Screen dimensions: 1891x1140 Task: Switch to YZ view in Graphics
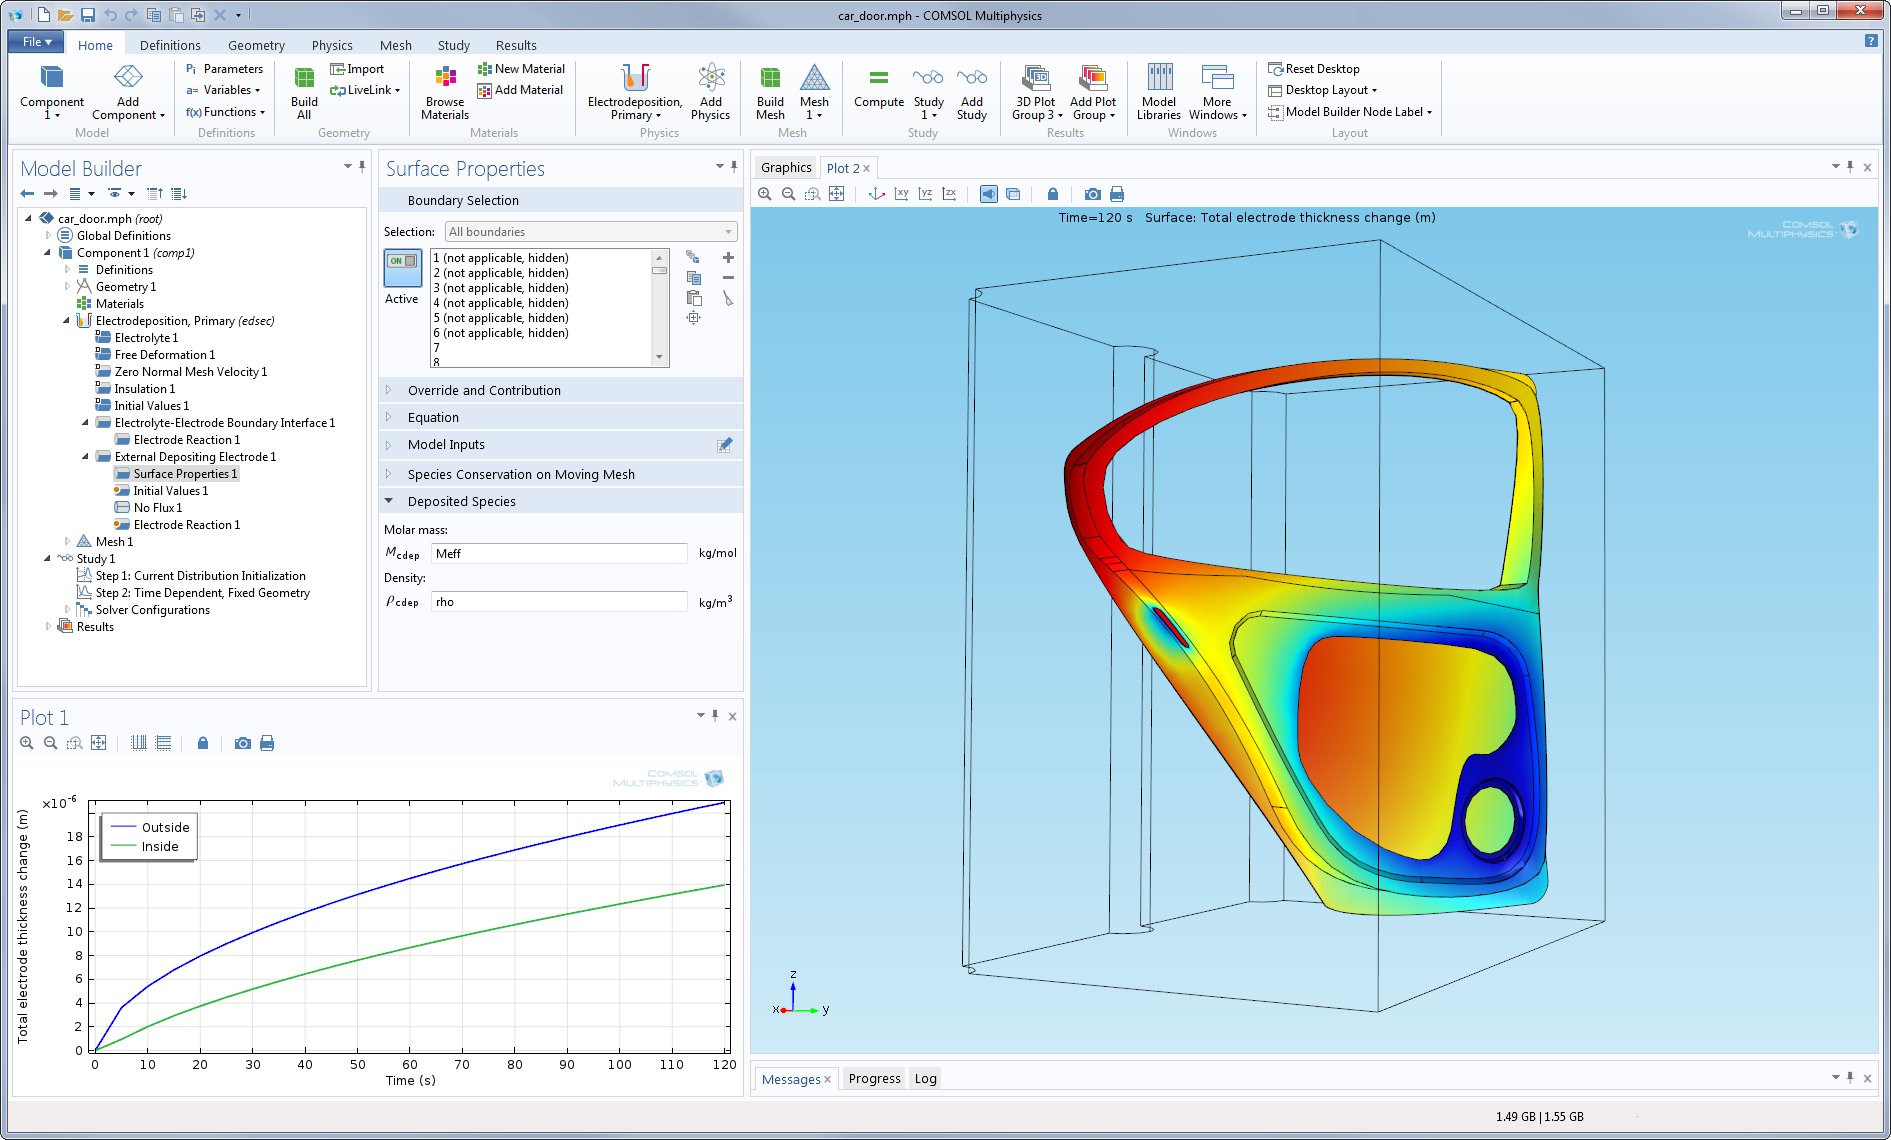(925, 194)
